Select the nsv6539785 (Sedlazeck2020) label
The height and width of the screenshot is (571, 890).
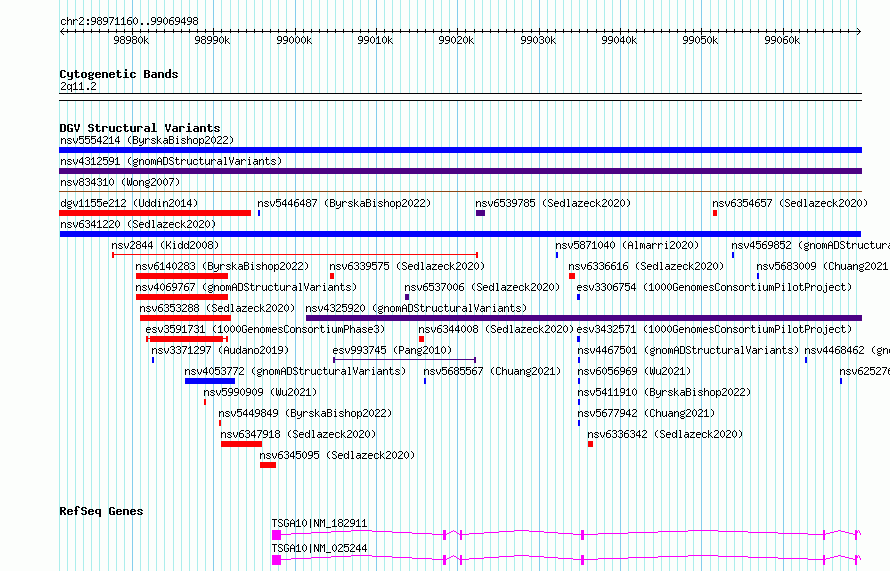(x=553, y=203)
